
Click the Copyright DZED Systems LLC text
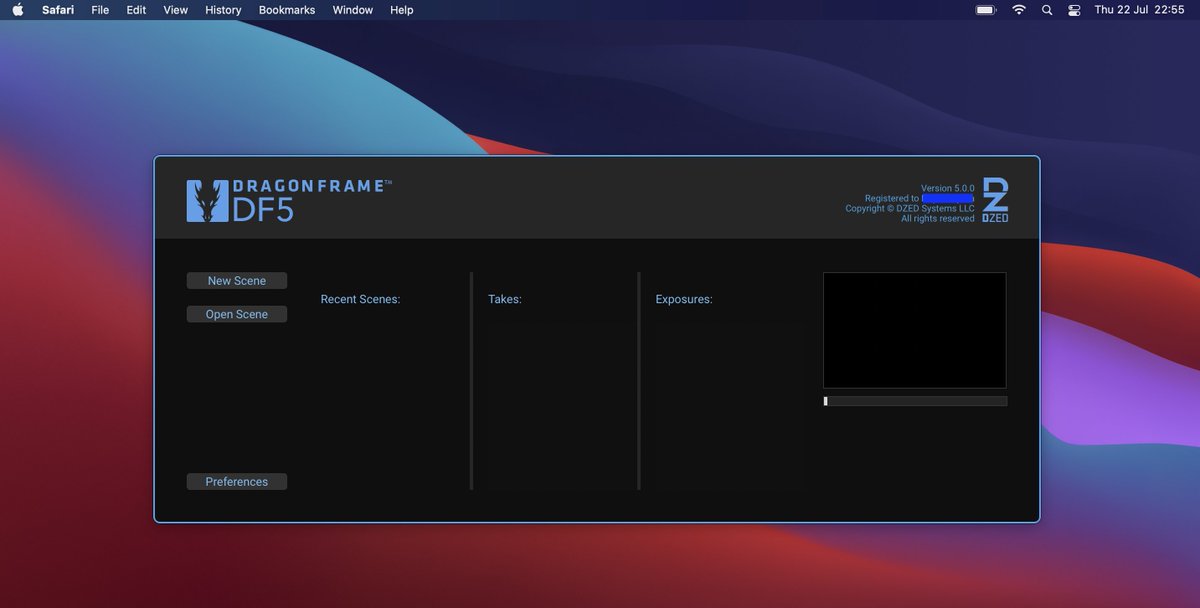coord(910,208)
